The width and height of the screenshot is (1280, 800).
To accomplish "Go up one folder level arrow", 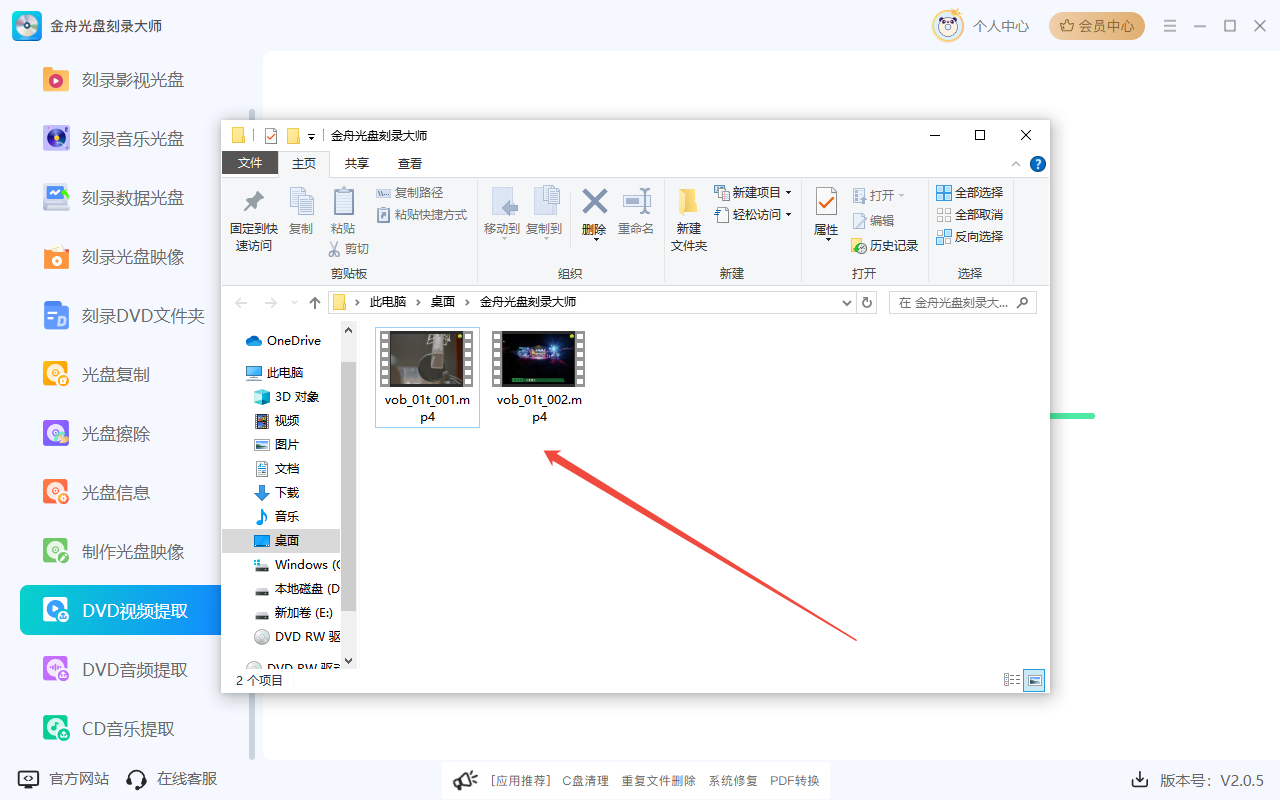I will pyautogui.click(x=315, y=302).
